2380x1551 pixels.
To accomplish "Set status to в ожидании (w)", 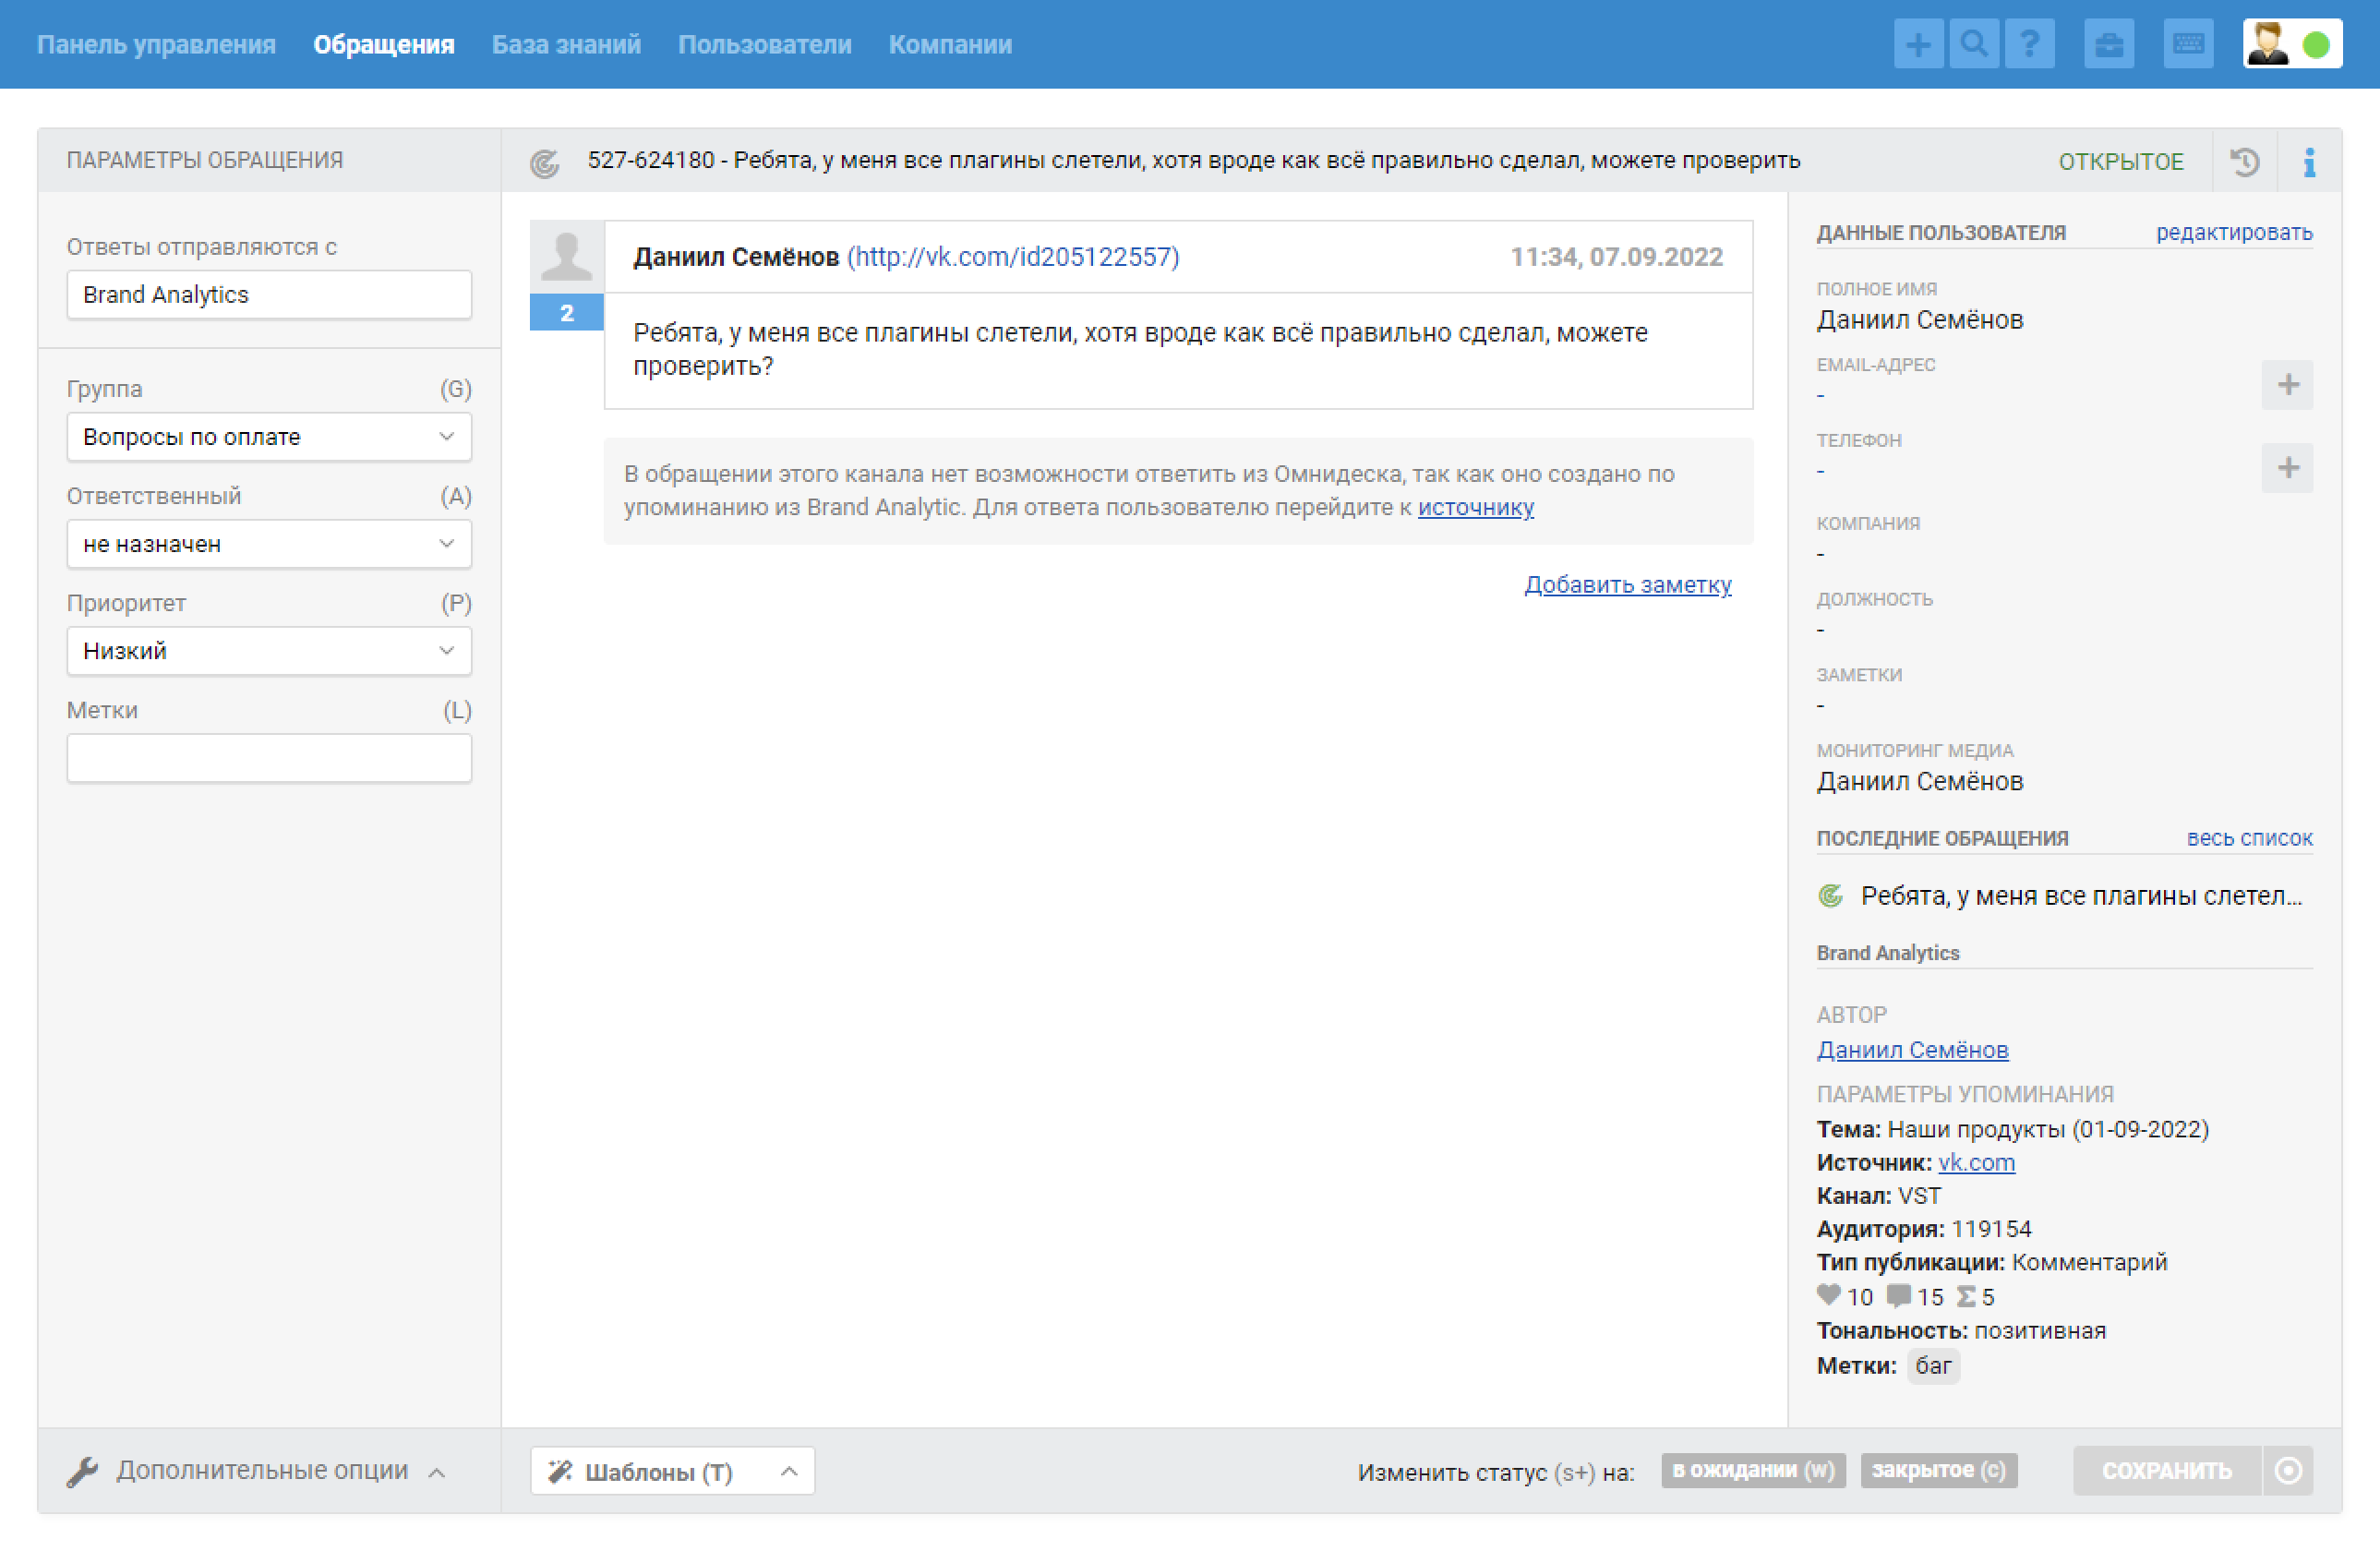I will pyautogui.click(x=1753, y=1471).
